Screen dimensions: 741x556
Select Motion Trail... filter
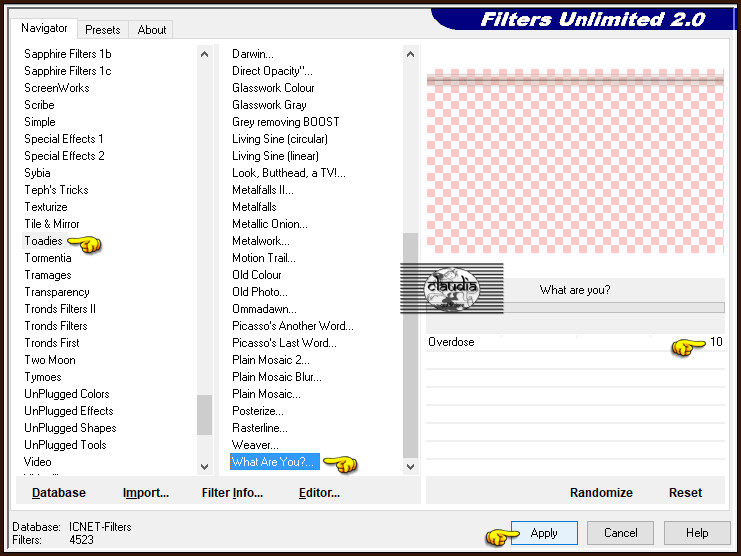[x=263, y=258]
